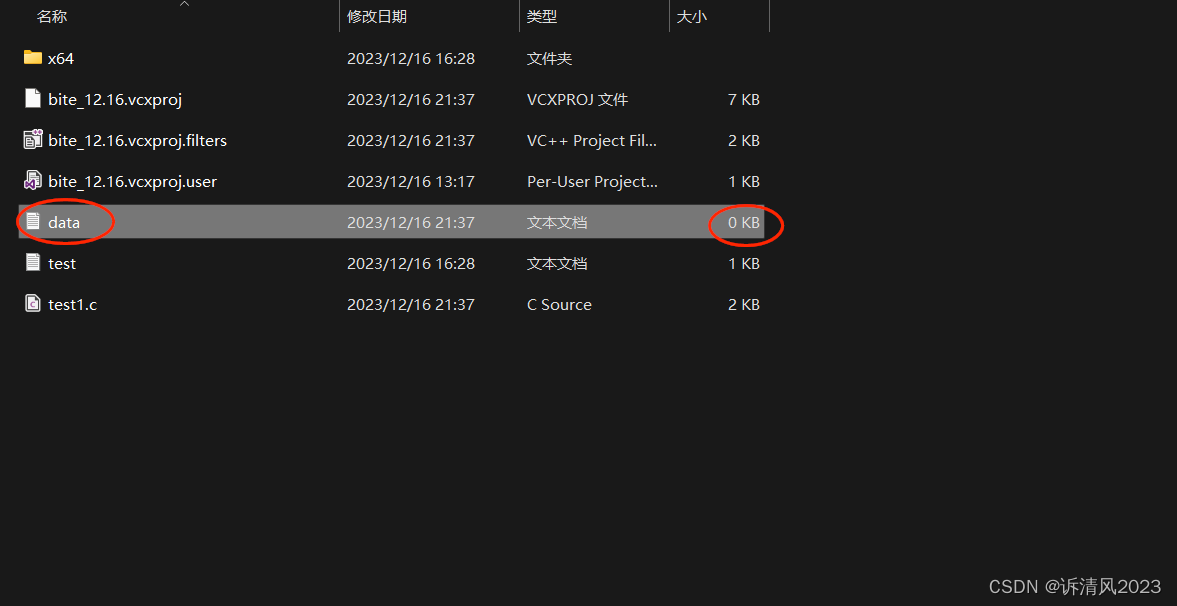Sort files by the 修改日期 column header
Viewport: 1177px width, 606px height.
tap(377, 17)
